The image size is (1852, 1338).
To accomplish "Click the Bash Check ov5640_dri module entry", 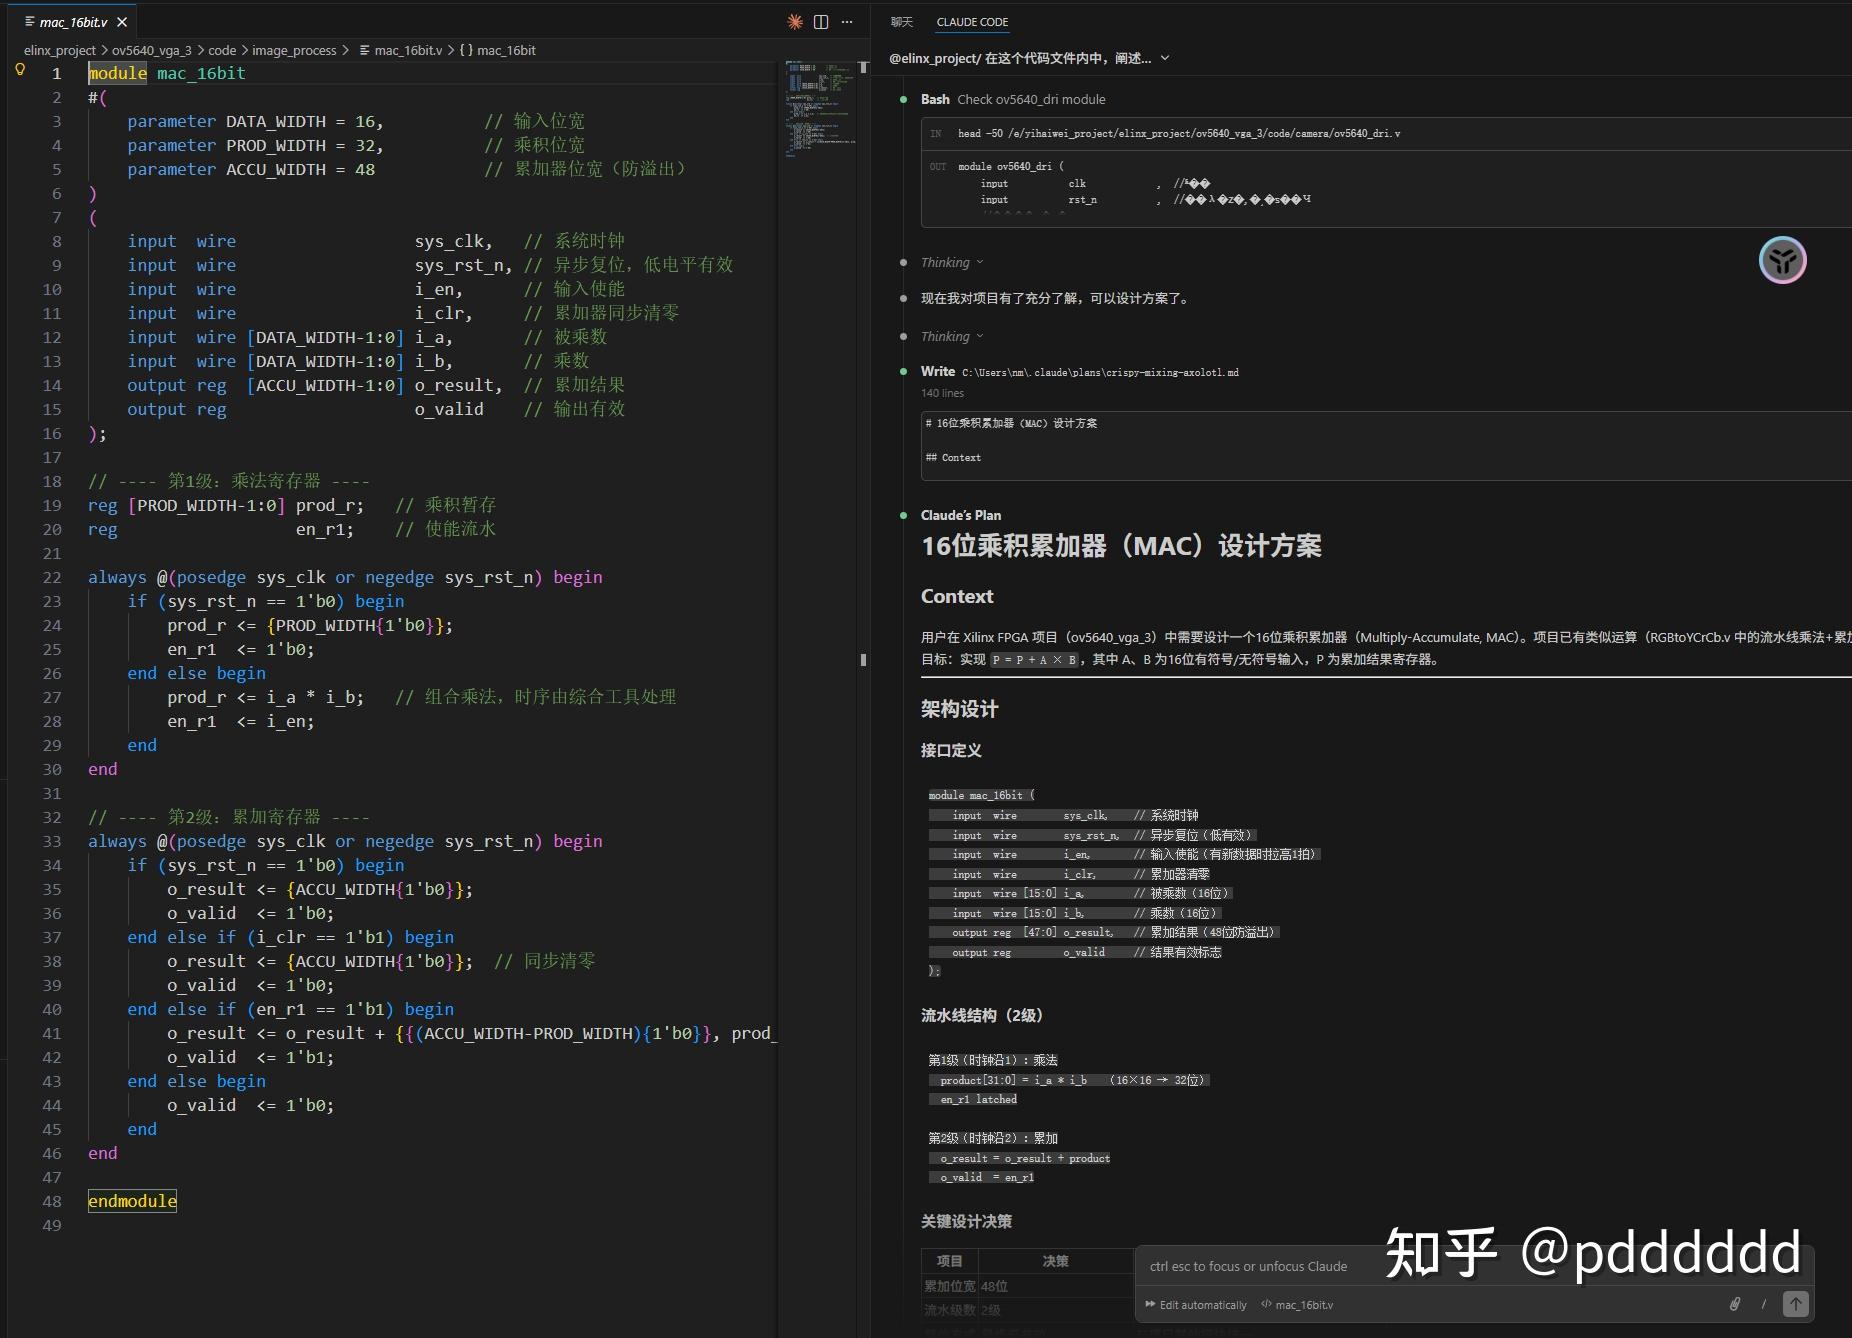I will click(x=1013, y=100).
